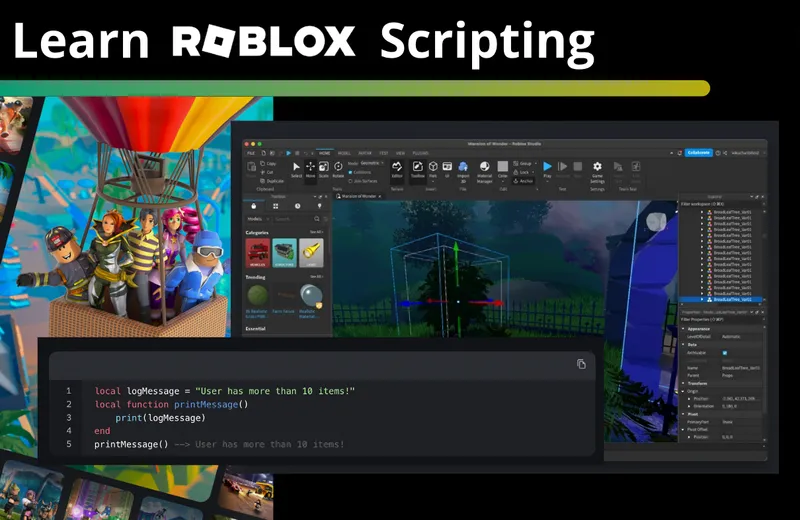Start the Play test
The image size is (800, 520).
pyautogui.click(x=547, y=169)
